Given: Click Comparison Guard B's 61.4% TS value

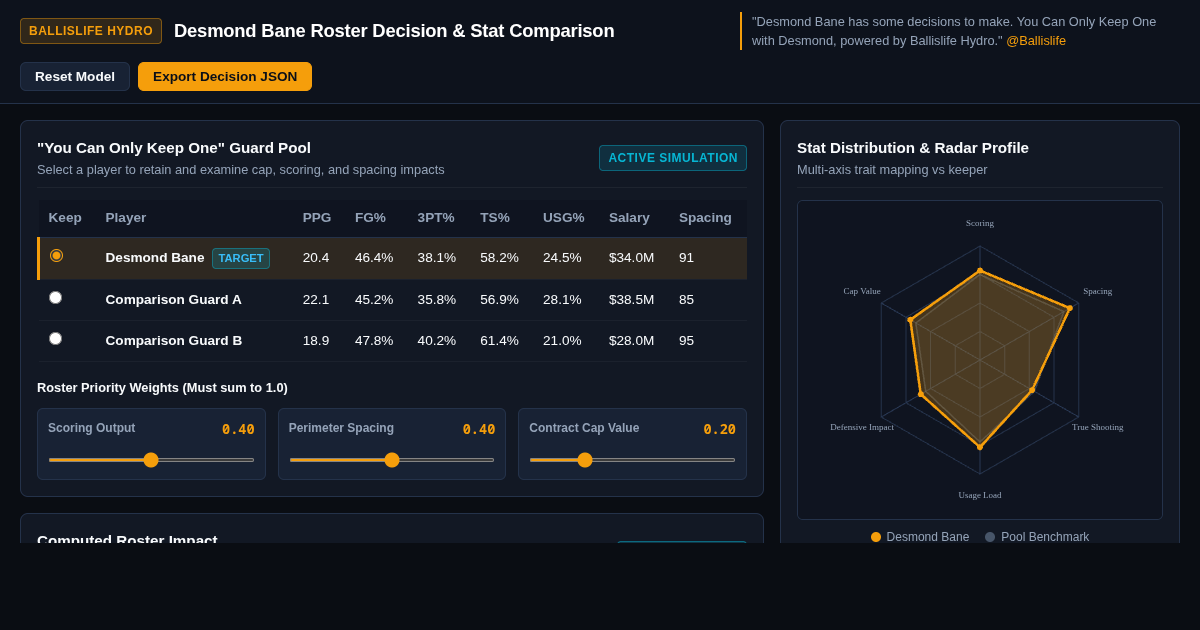Looking at the screenshot, I should pyautogui.click(x=499, y=341).
